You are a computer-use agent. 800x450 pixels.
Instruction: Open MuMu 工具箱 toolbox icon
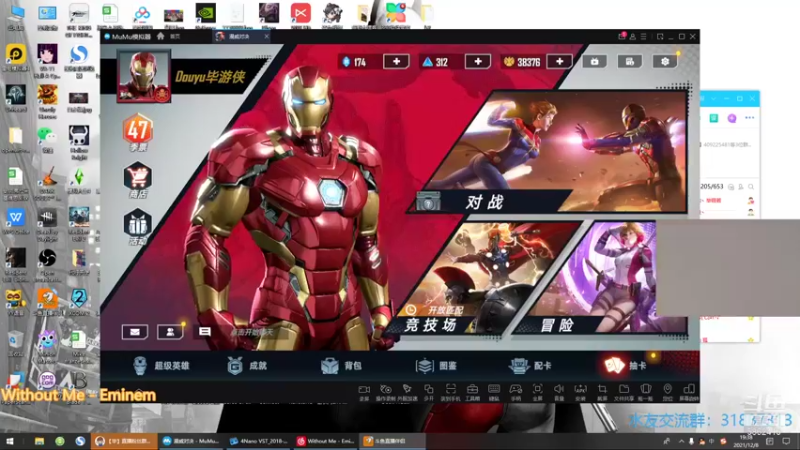tap(472, 392)
